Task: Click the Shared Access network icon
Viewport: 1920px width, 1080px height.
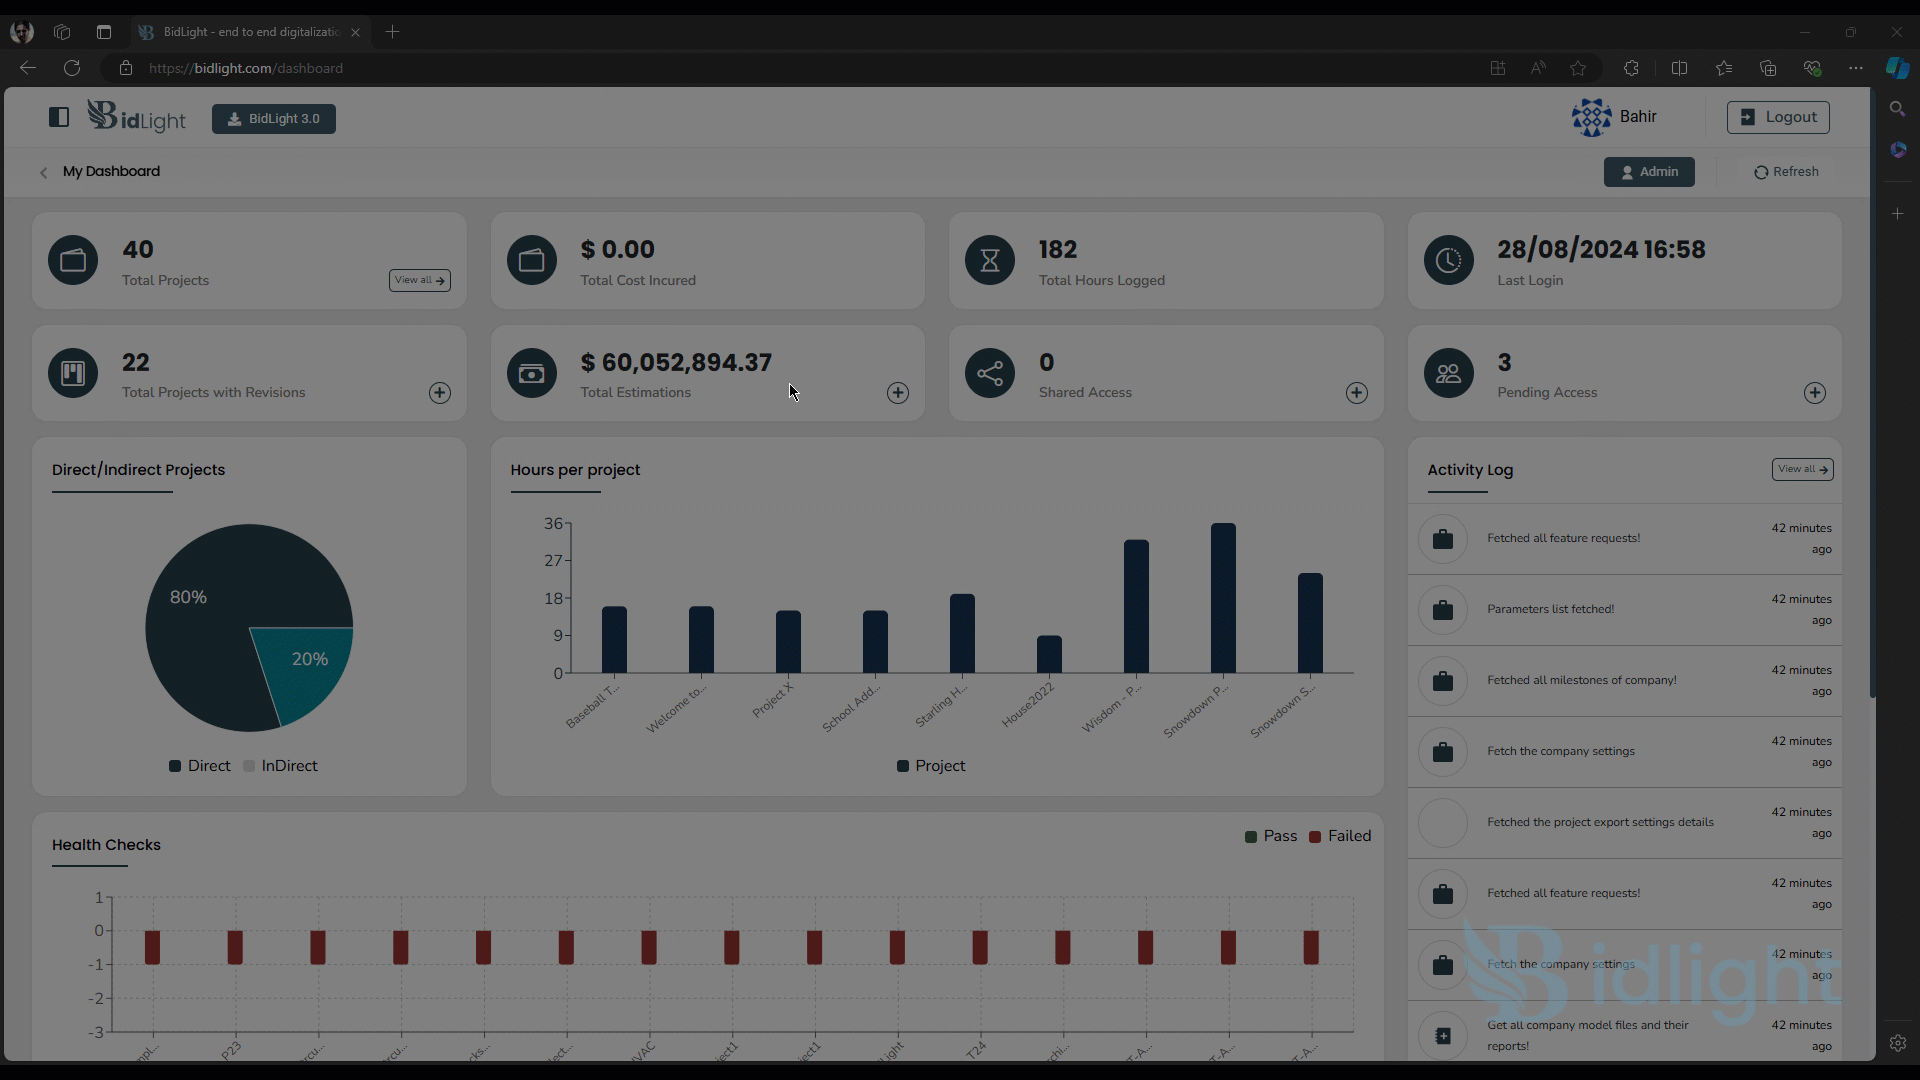Action: (x=990, y=373)
